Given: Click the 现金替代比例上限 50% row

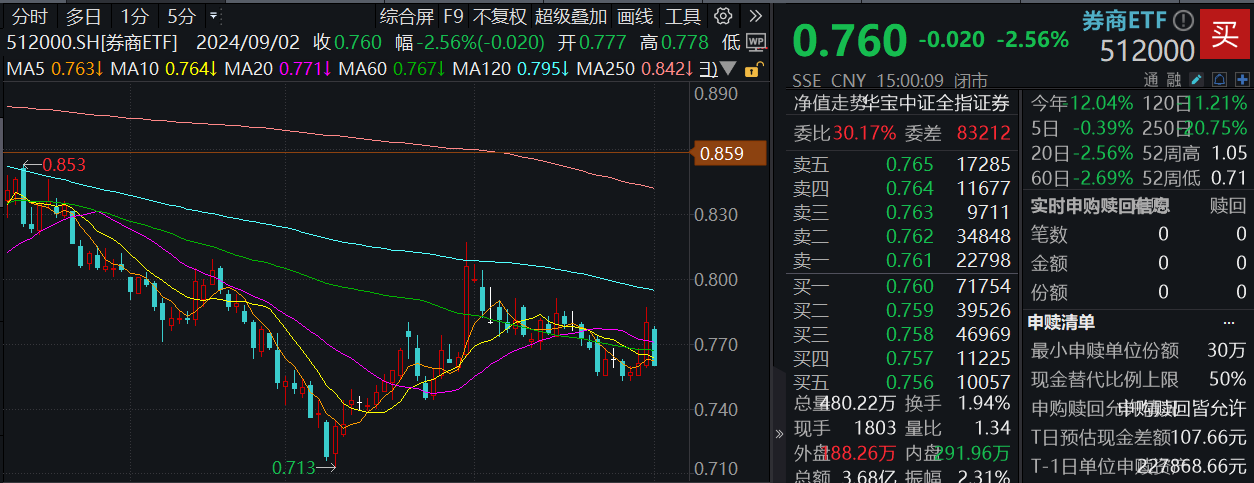Looking at the screenshot, I should pos(1139,379).
